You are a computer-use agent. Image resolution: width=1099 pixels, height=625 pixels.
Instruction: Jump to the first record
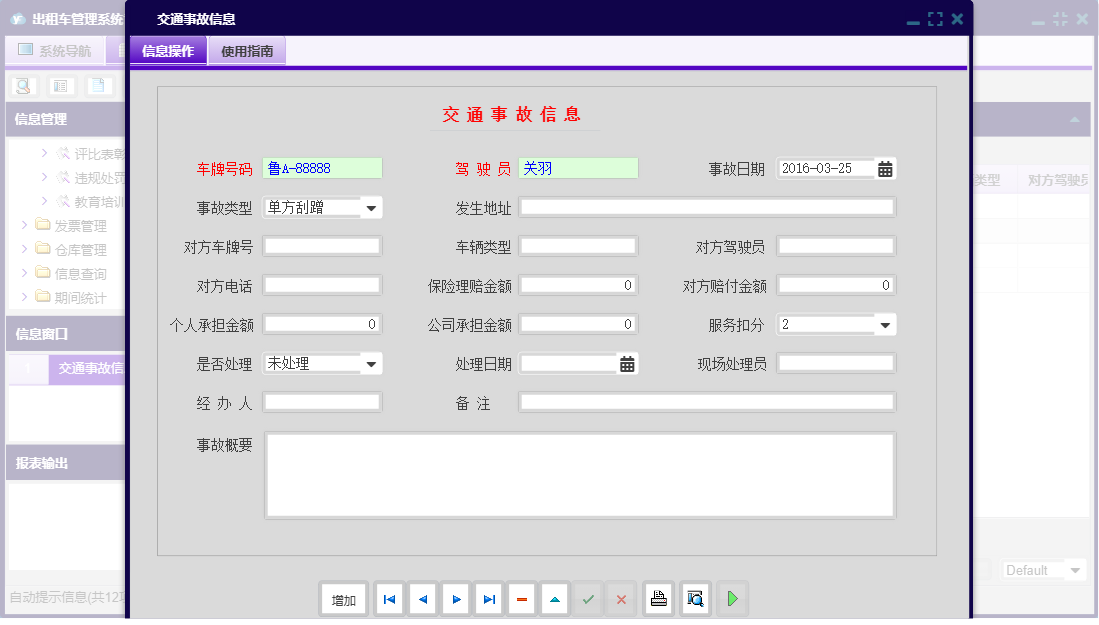389,599
